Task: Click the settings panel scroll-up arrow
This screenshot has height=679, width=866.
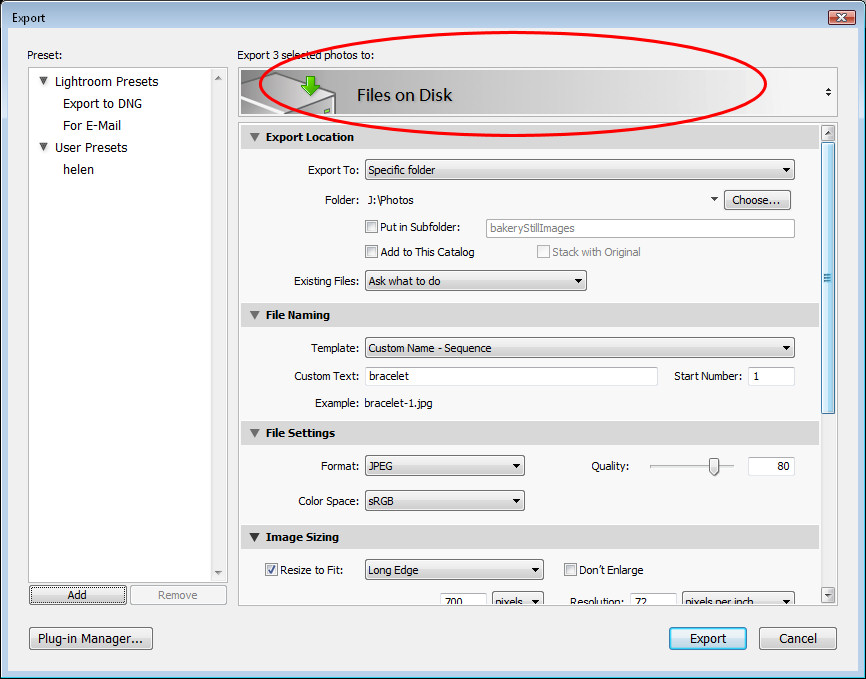Action: 828,133
